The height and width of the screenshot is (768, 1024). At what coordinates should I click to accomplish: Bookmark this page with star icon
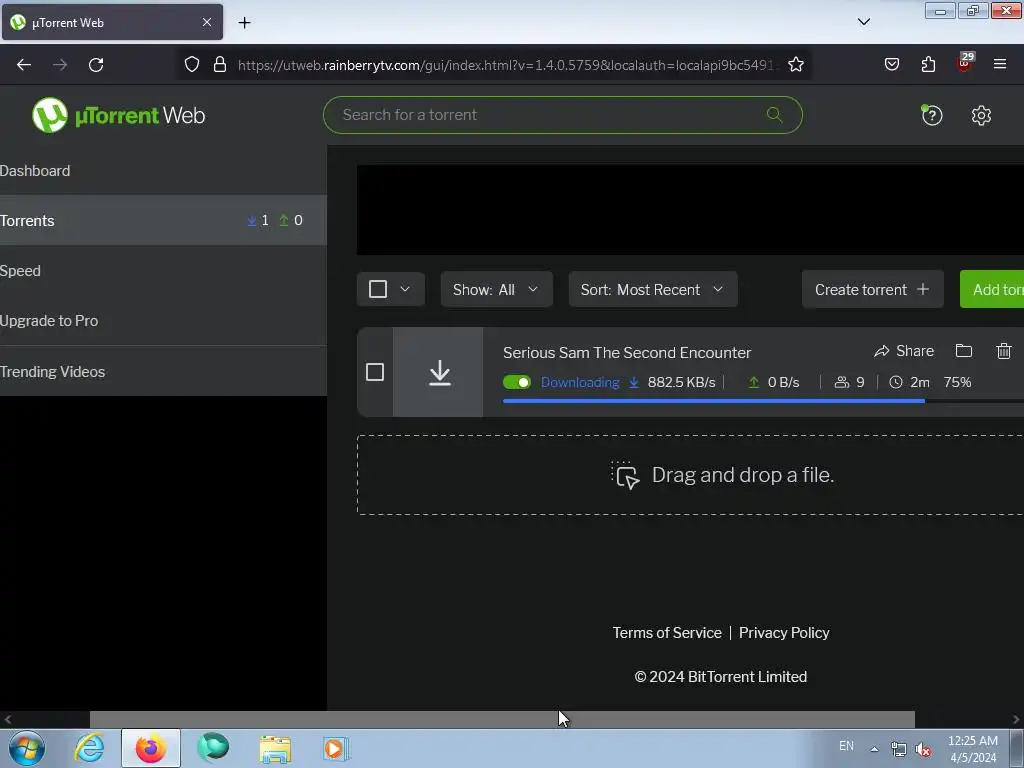click(795, 65)
